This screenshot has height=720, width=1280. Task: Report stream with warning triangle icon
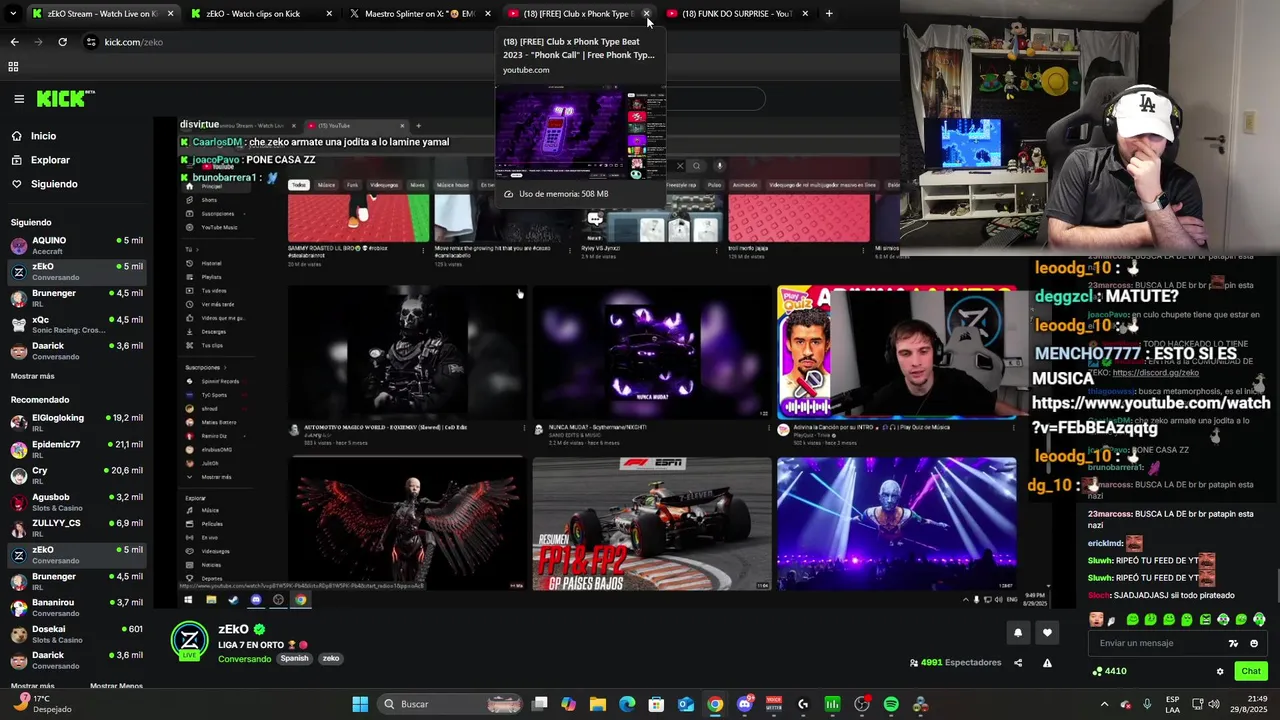1047,662
